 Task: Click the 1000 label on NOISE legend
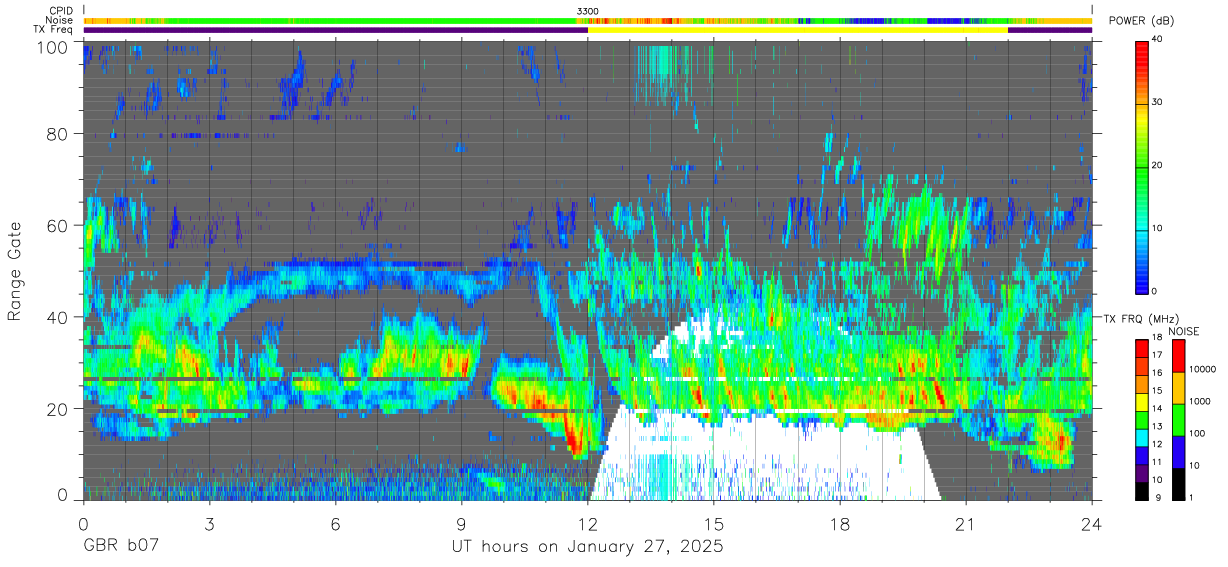(1199, 402)
